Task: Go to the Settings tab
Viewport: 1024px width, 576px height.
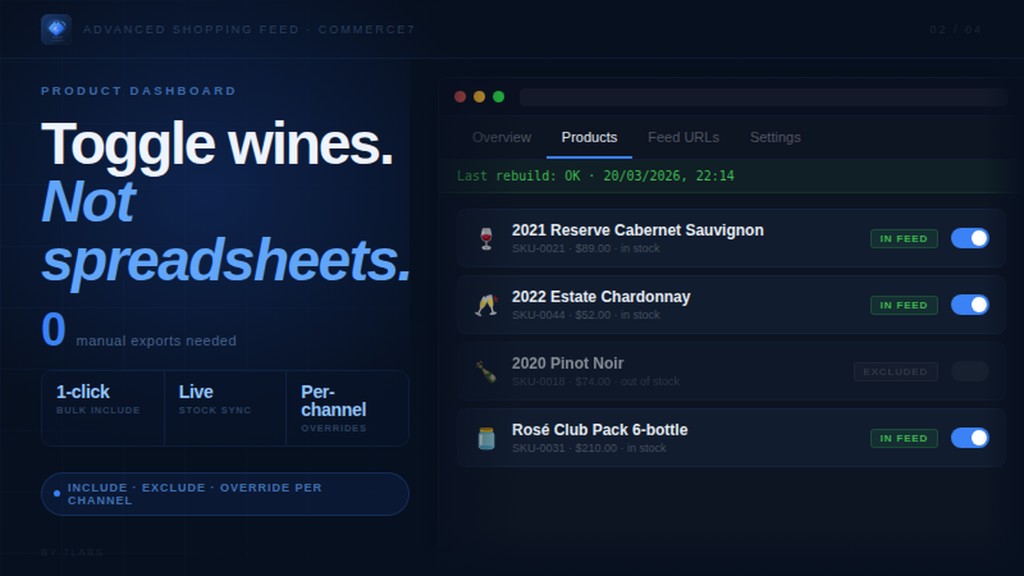Action: (x=775, y=138)
